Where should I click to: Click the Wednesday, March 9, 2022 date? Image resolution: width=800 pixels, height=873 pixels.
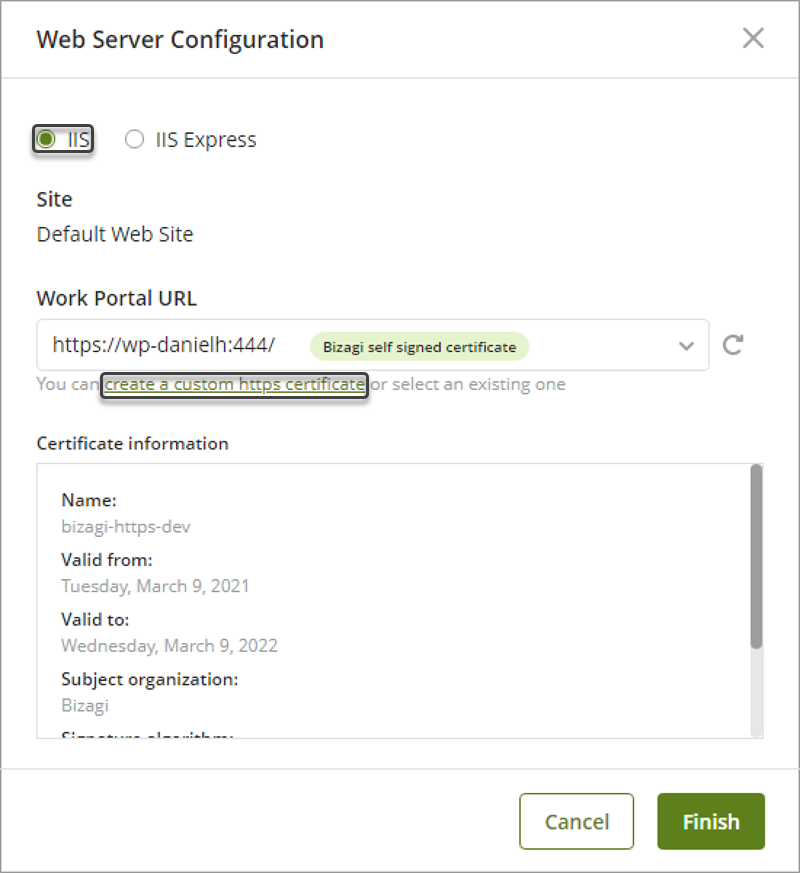coord(169,646)
